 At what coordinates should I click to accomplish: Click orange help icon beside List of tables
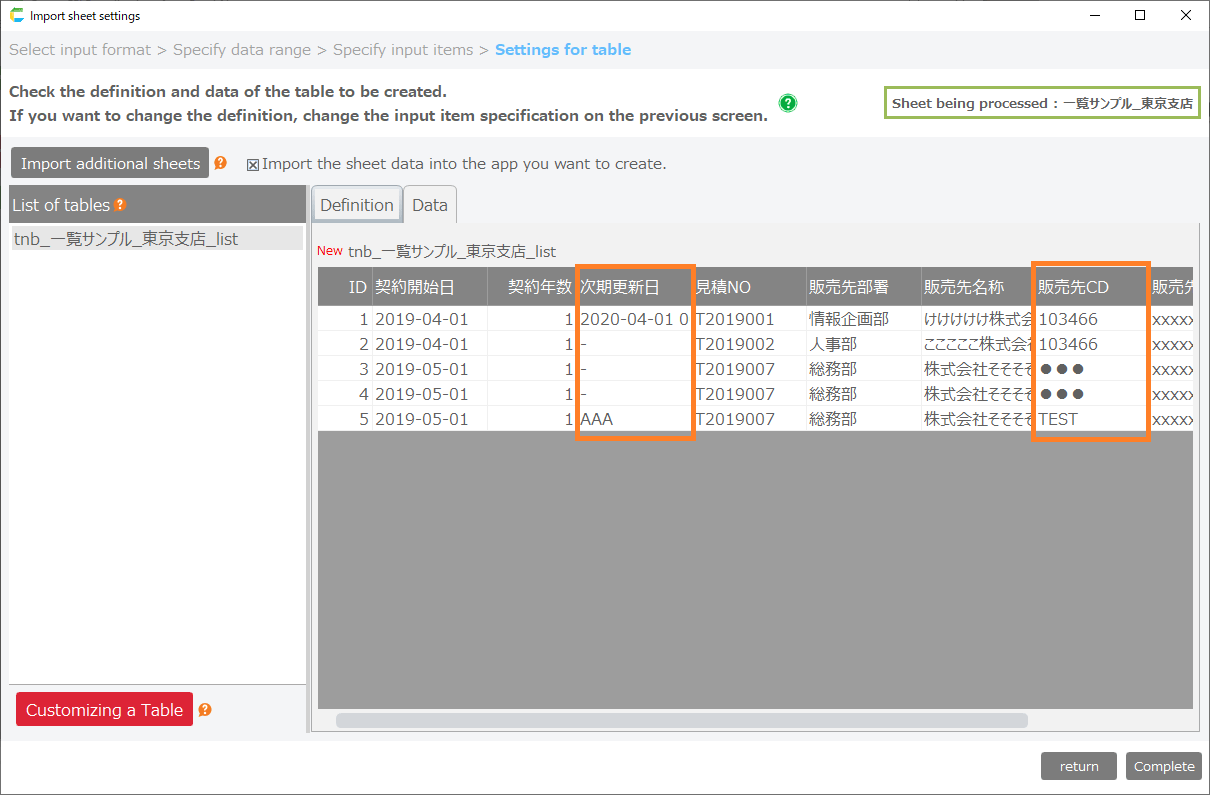[120, 205]
